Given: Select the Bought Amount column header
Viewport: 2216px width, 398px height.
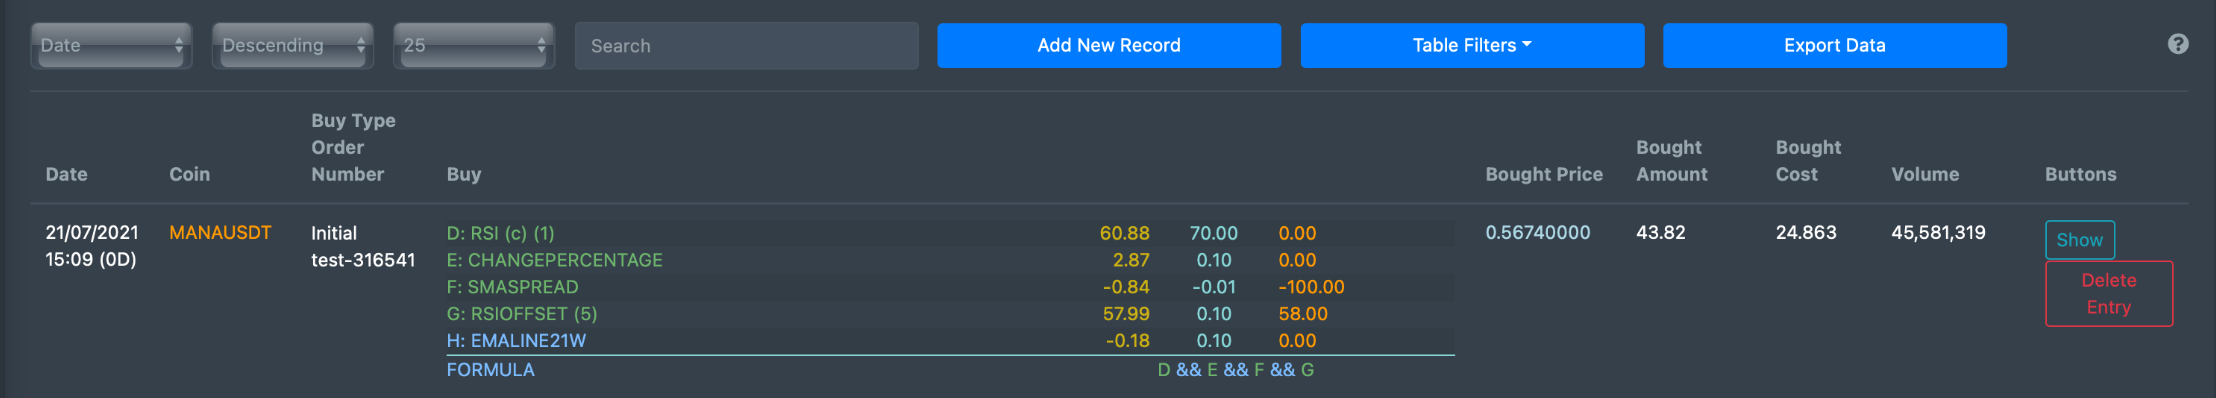Looking at the screenshot, I should pos(1672,161).
